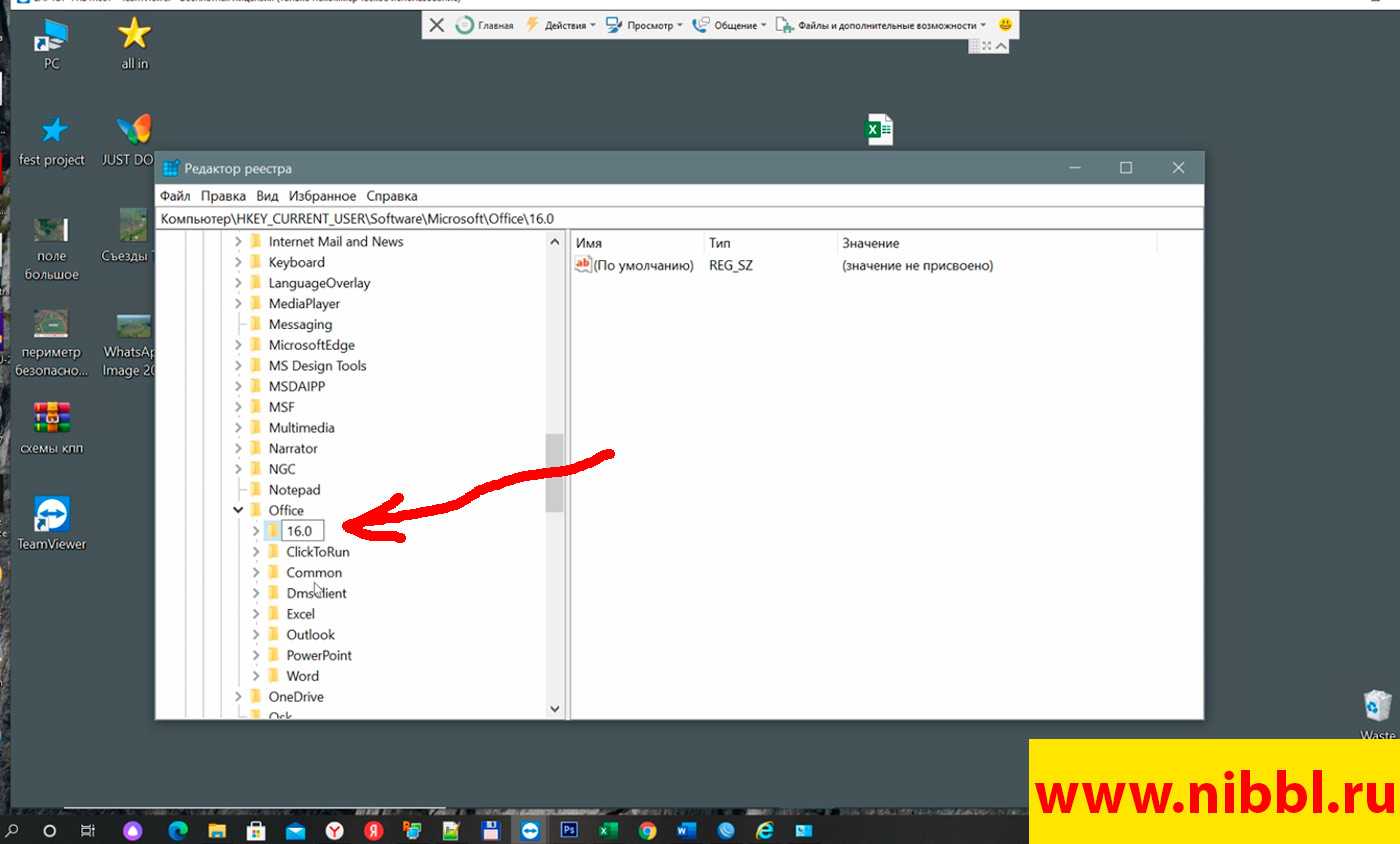Select the Excel registry key
This screenshot has width=1400, height=844.
click(300, 614)
